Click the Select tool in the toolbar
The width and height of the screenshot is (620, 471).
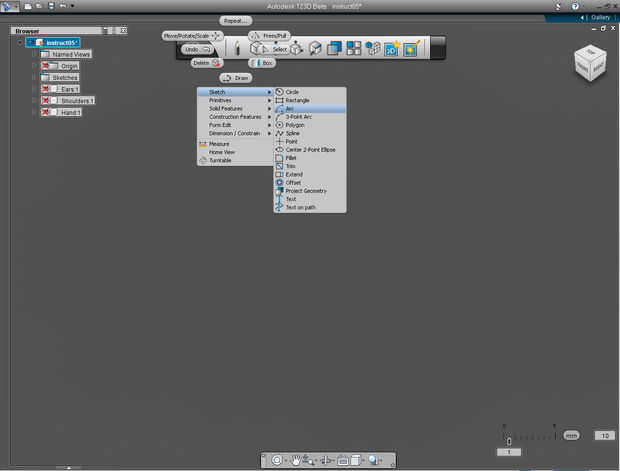pyautogui.click(x=277, y=49)
